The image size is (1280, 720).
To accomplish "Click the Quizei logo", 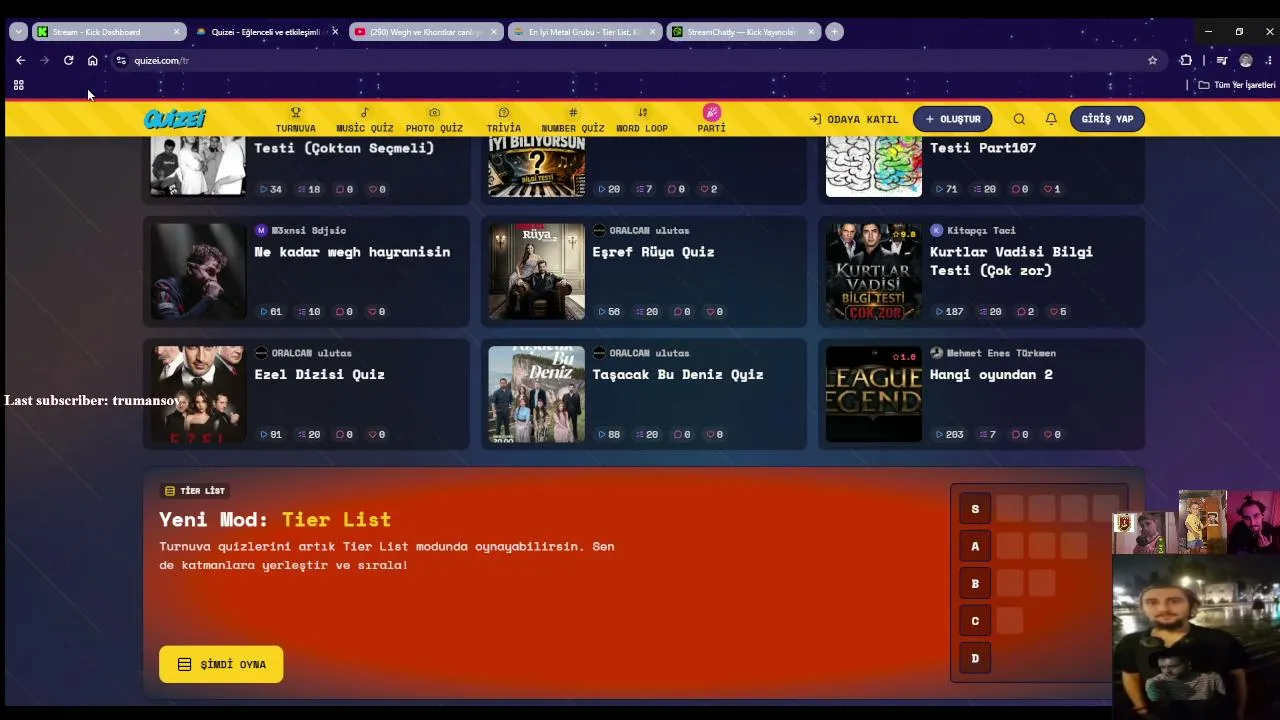I will pyautogui.click(x=174, y=119).
